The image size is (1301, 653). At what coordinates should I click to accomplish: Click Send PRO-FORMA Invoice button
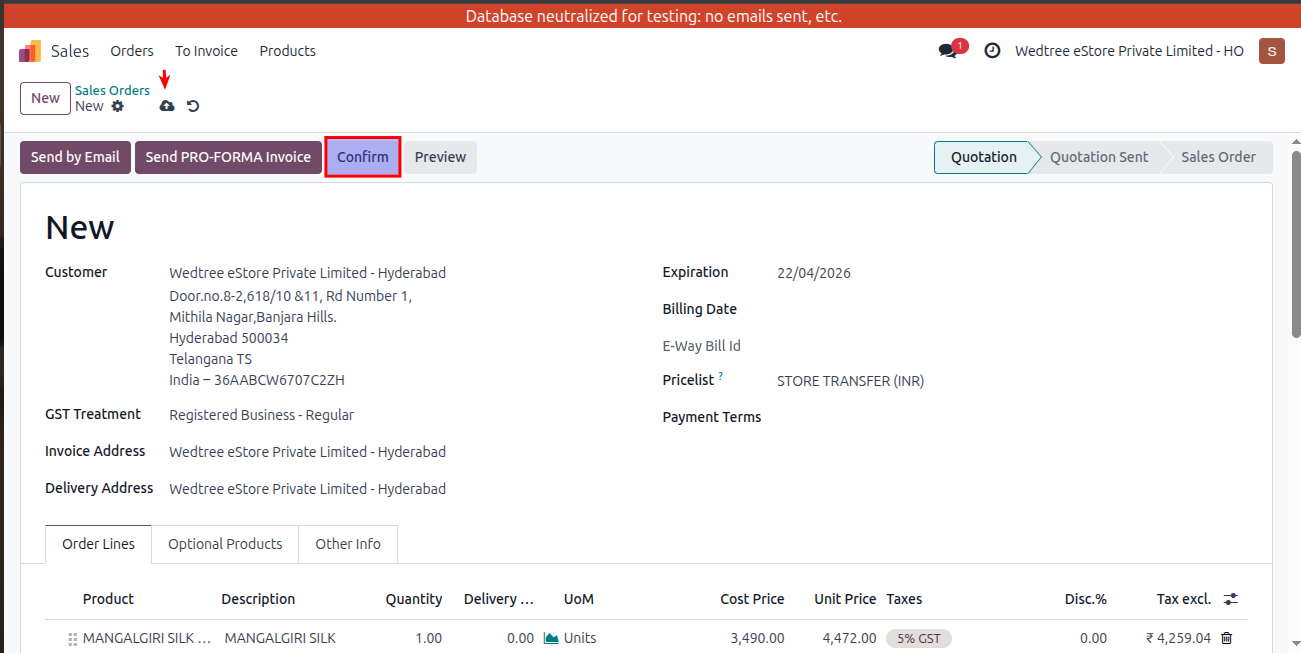coord(228,157)
